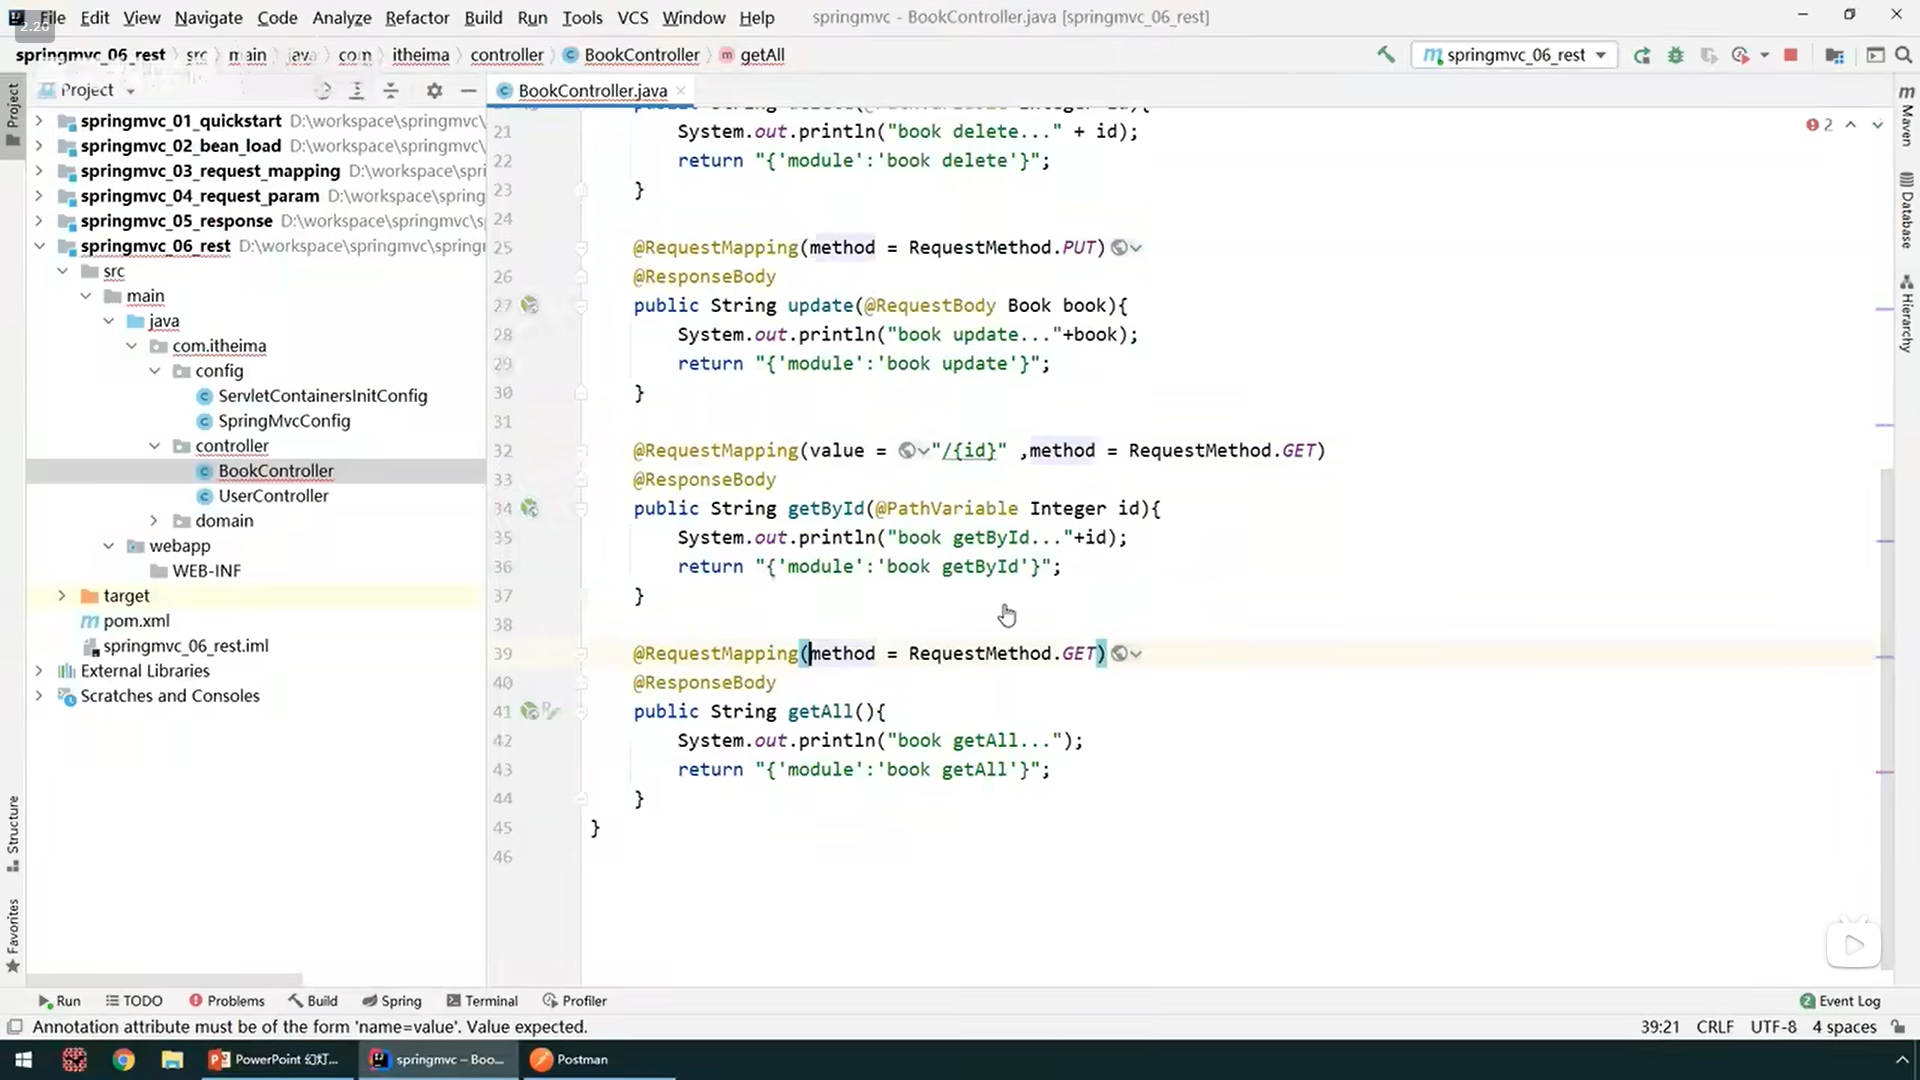
Task: Open the Tools menu
Action: coord(582,17)
